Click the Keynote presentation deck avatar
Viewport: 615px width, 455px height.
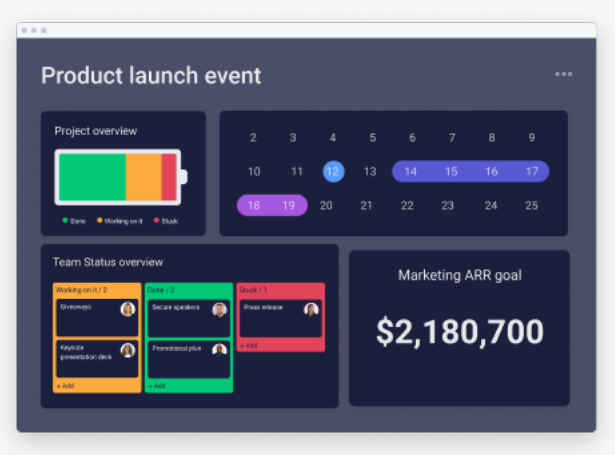pos(127,350)
